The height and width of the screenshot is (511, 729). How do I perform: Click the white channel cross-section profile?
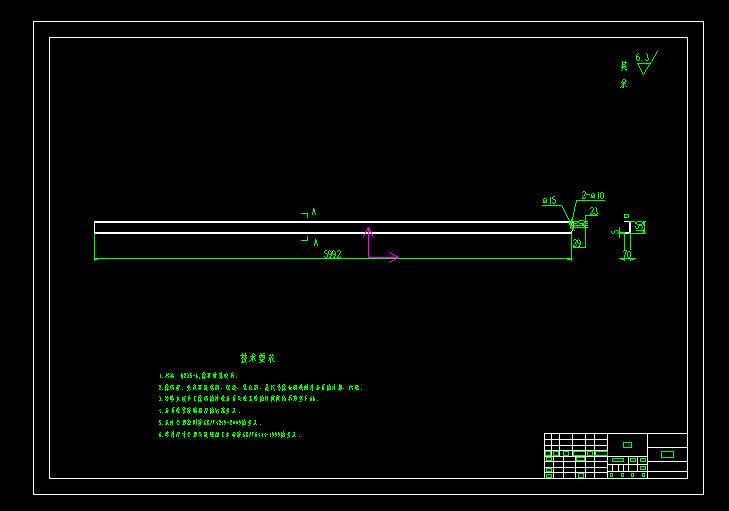pos(628,227)
